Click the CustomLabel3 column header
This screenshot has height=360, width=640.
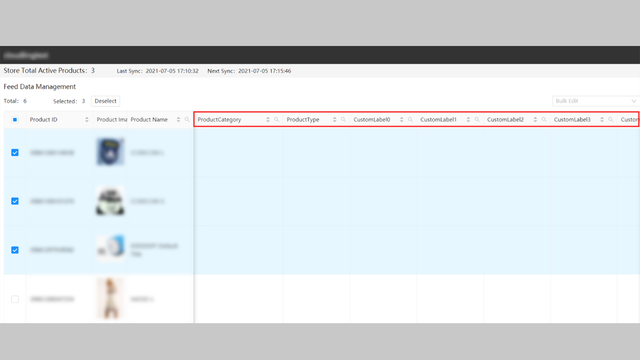[x=572, y=120]
